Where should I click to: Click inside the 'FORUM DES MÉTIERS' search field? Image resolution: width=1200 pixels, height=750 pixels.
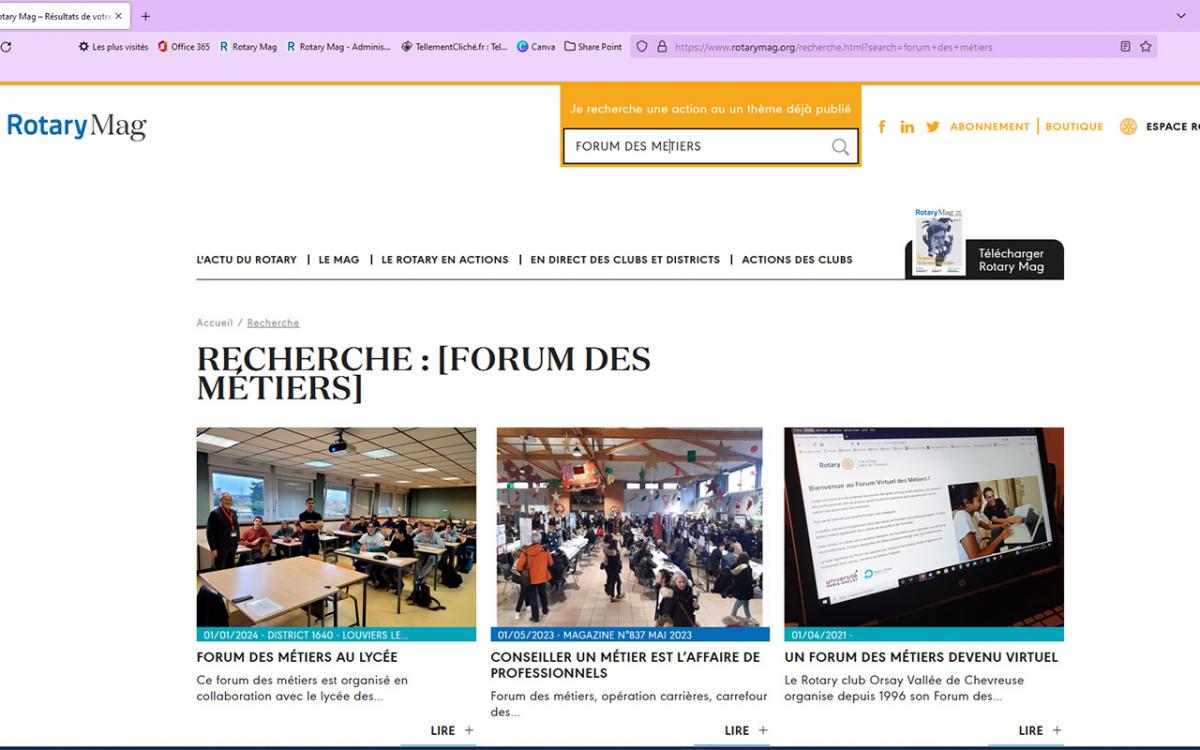click(x=700, y=146)
